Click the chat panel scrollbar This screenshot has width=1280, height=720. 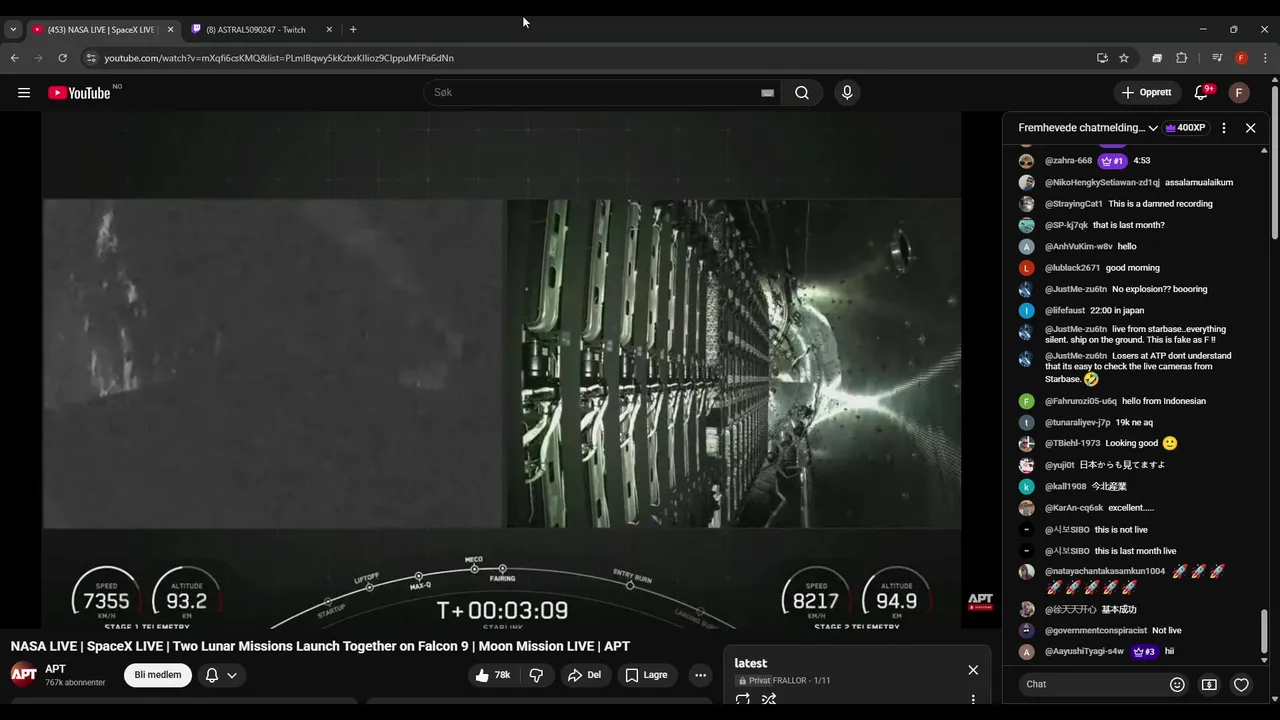pos(1264,633)
